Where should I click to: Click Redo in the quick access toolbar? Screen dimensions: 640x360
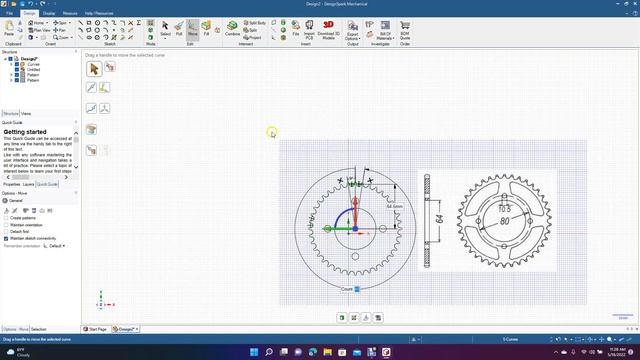pyautogui.click(x=42, y=4)
